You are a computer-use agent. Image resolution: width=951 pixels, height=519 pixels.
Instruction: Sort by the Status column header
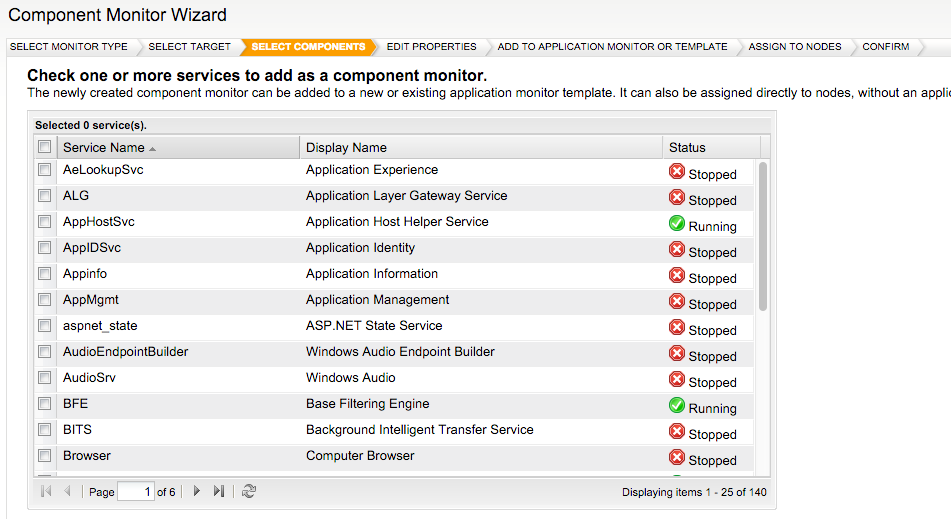click(687, 148)
